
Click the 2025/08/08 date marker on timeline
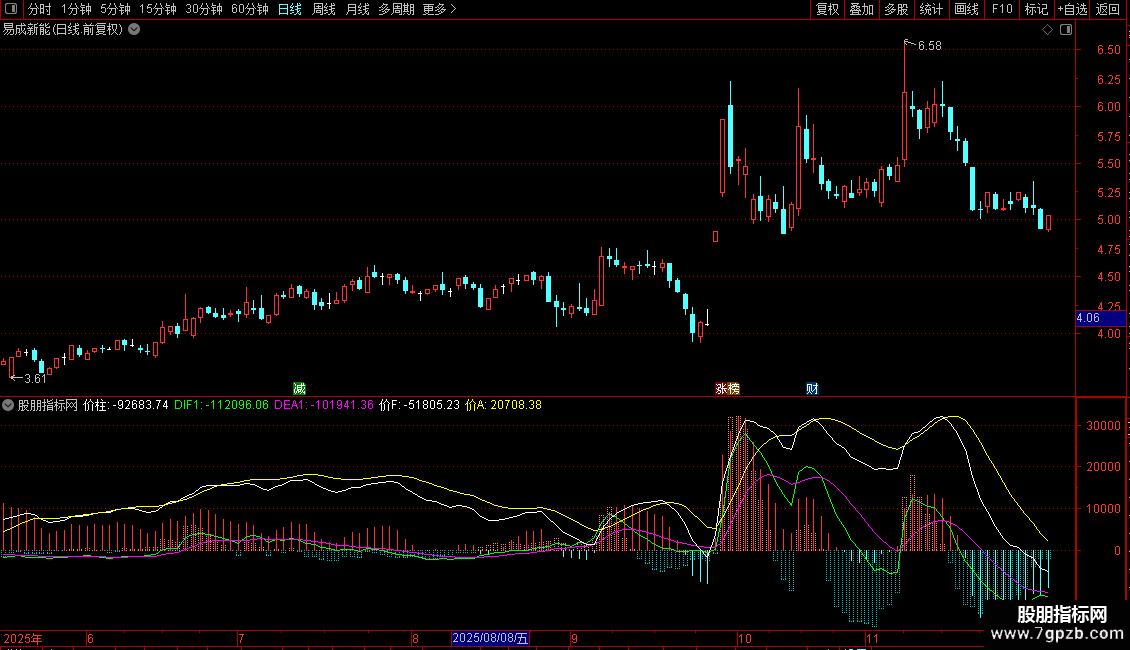click(491, 637)
